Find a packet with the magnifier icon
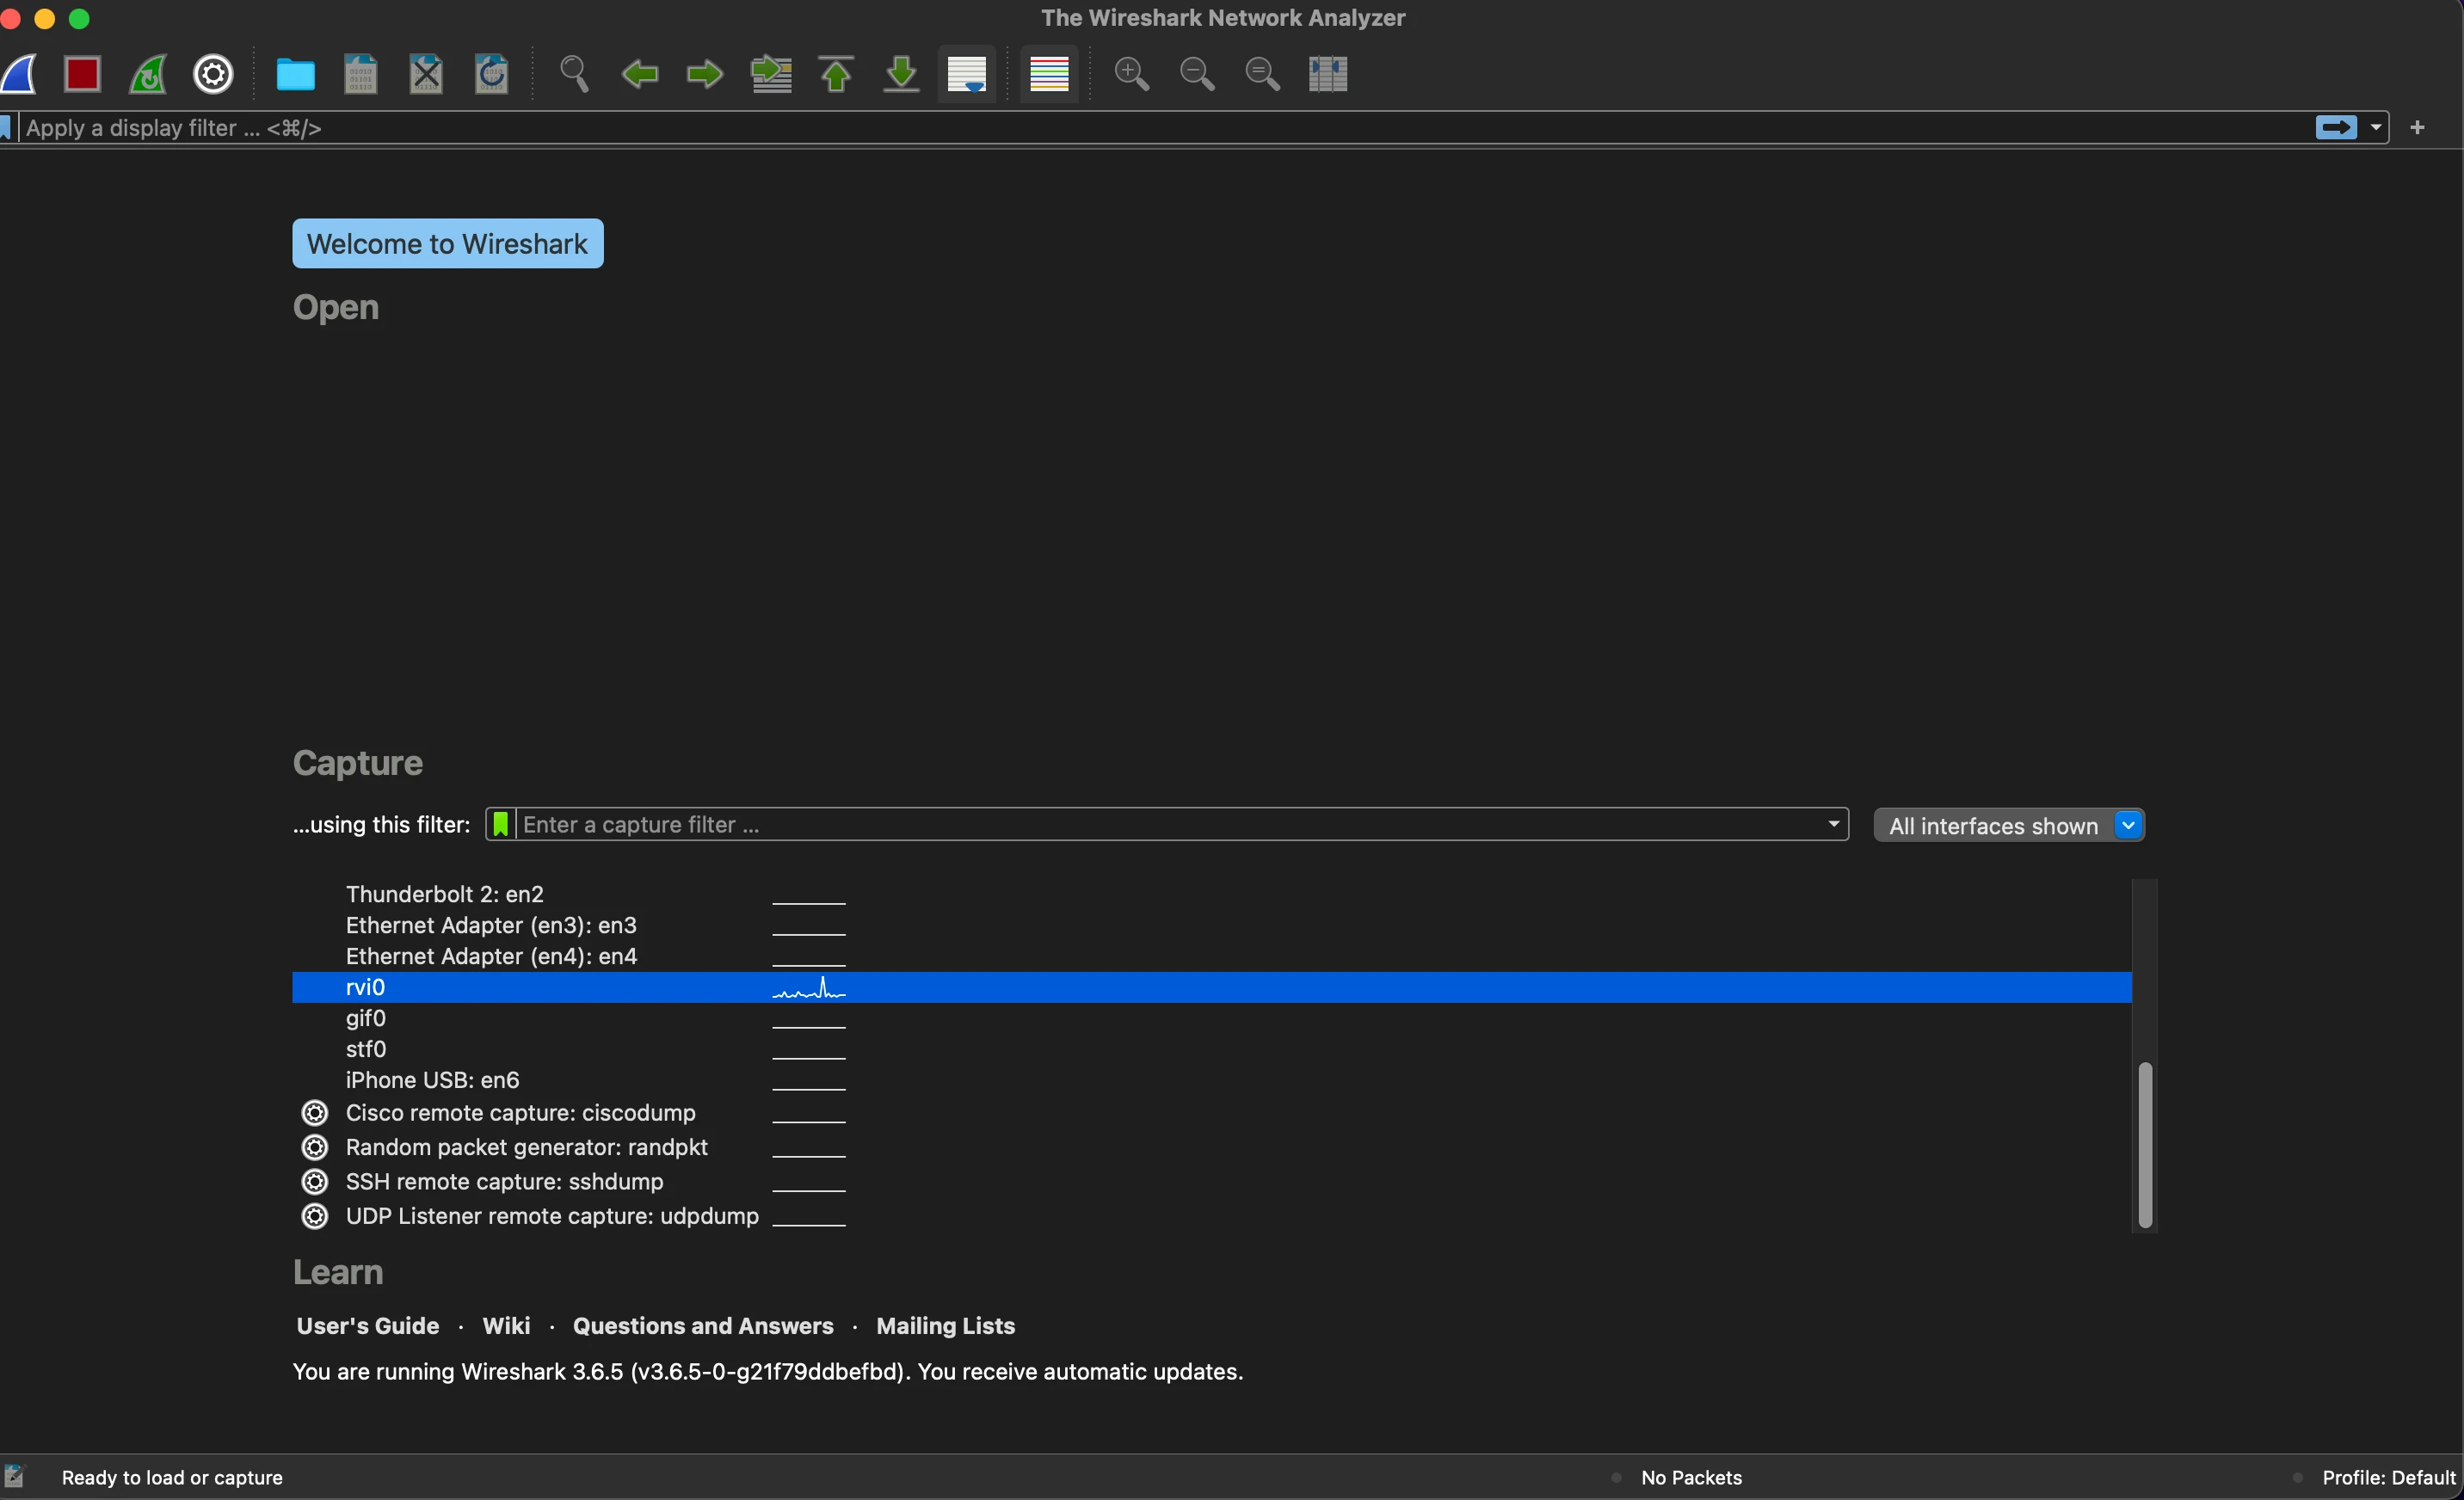This screenshot has height=1500, width=2464. 574,74
